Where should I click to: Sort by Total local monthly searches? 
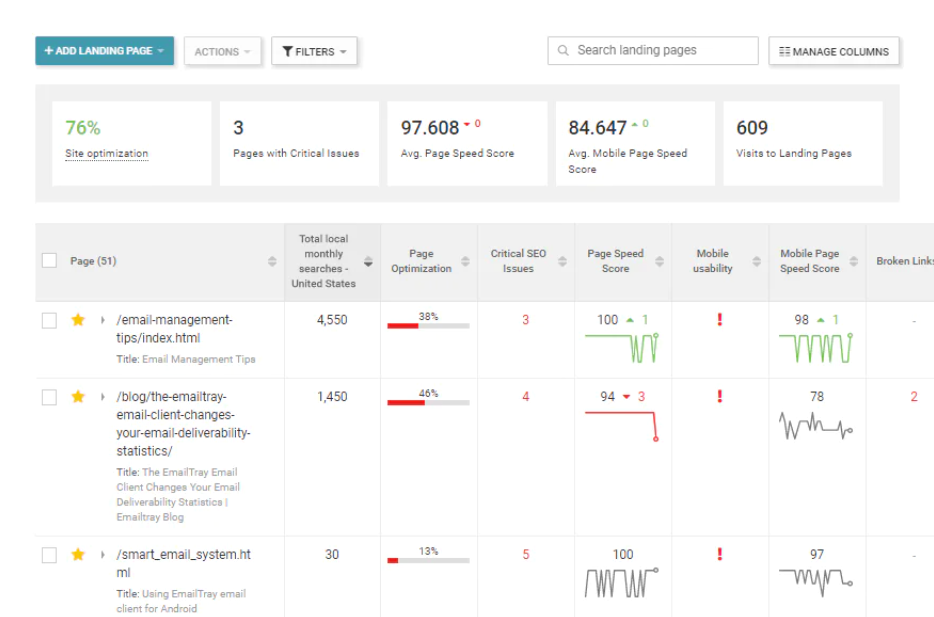[x=366, y=260]
